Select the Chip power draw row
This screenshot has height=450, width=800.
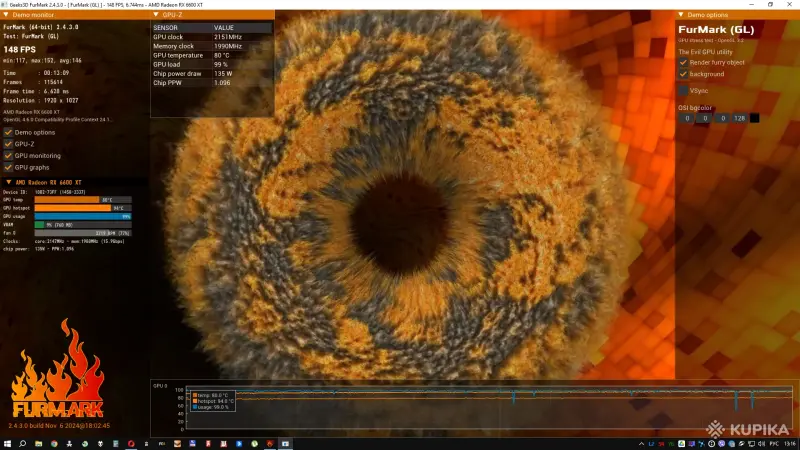212,73
